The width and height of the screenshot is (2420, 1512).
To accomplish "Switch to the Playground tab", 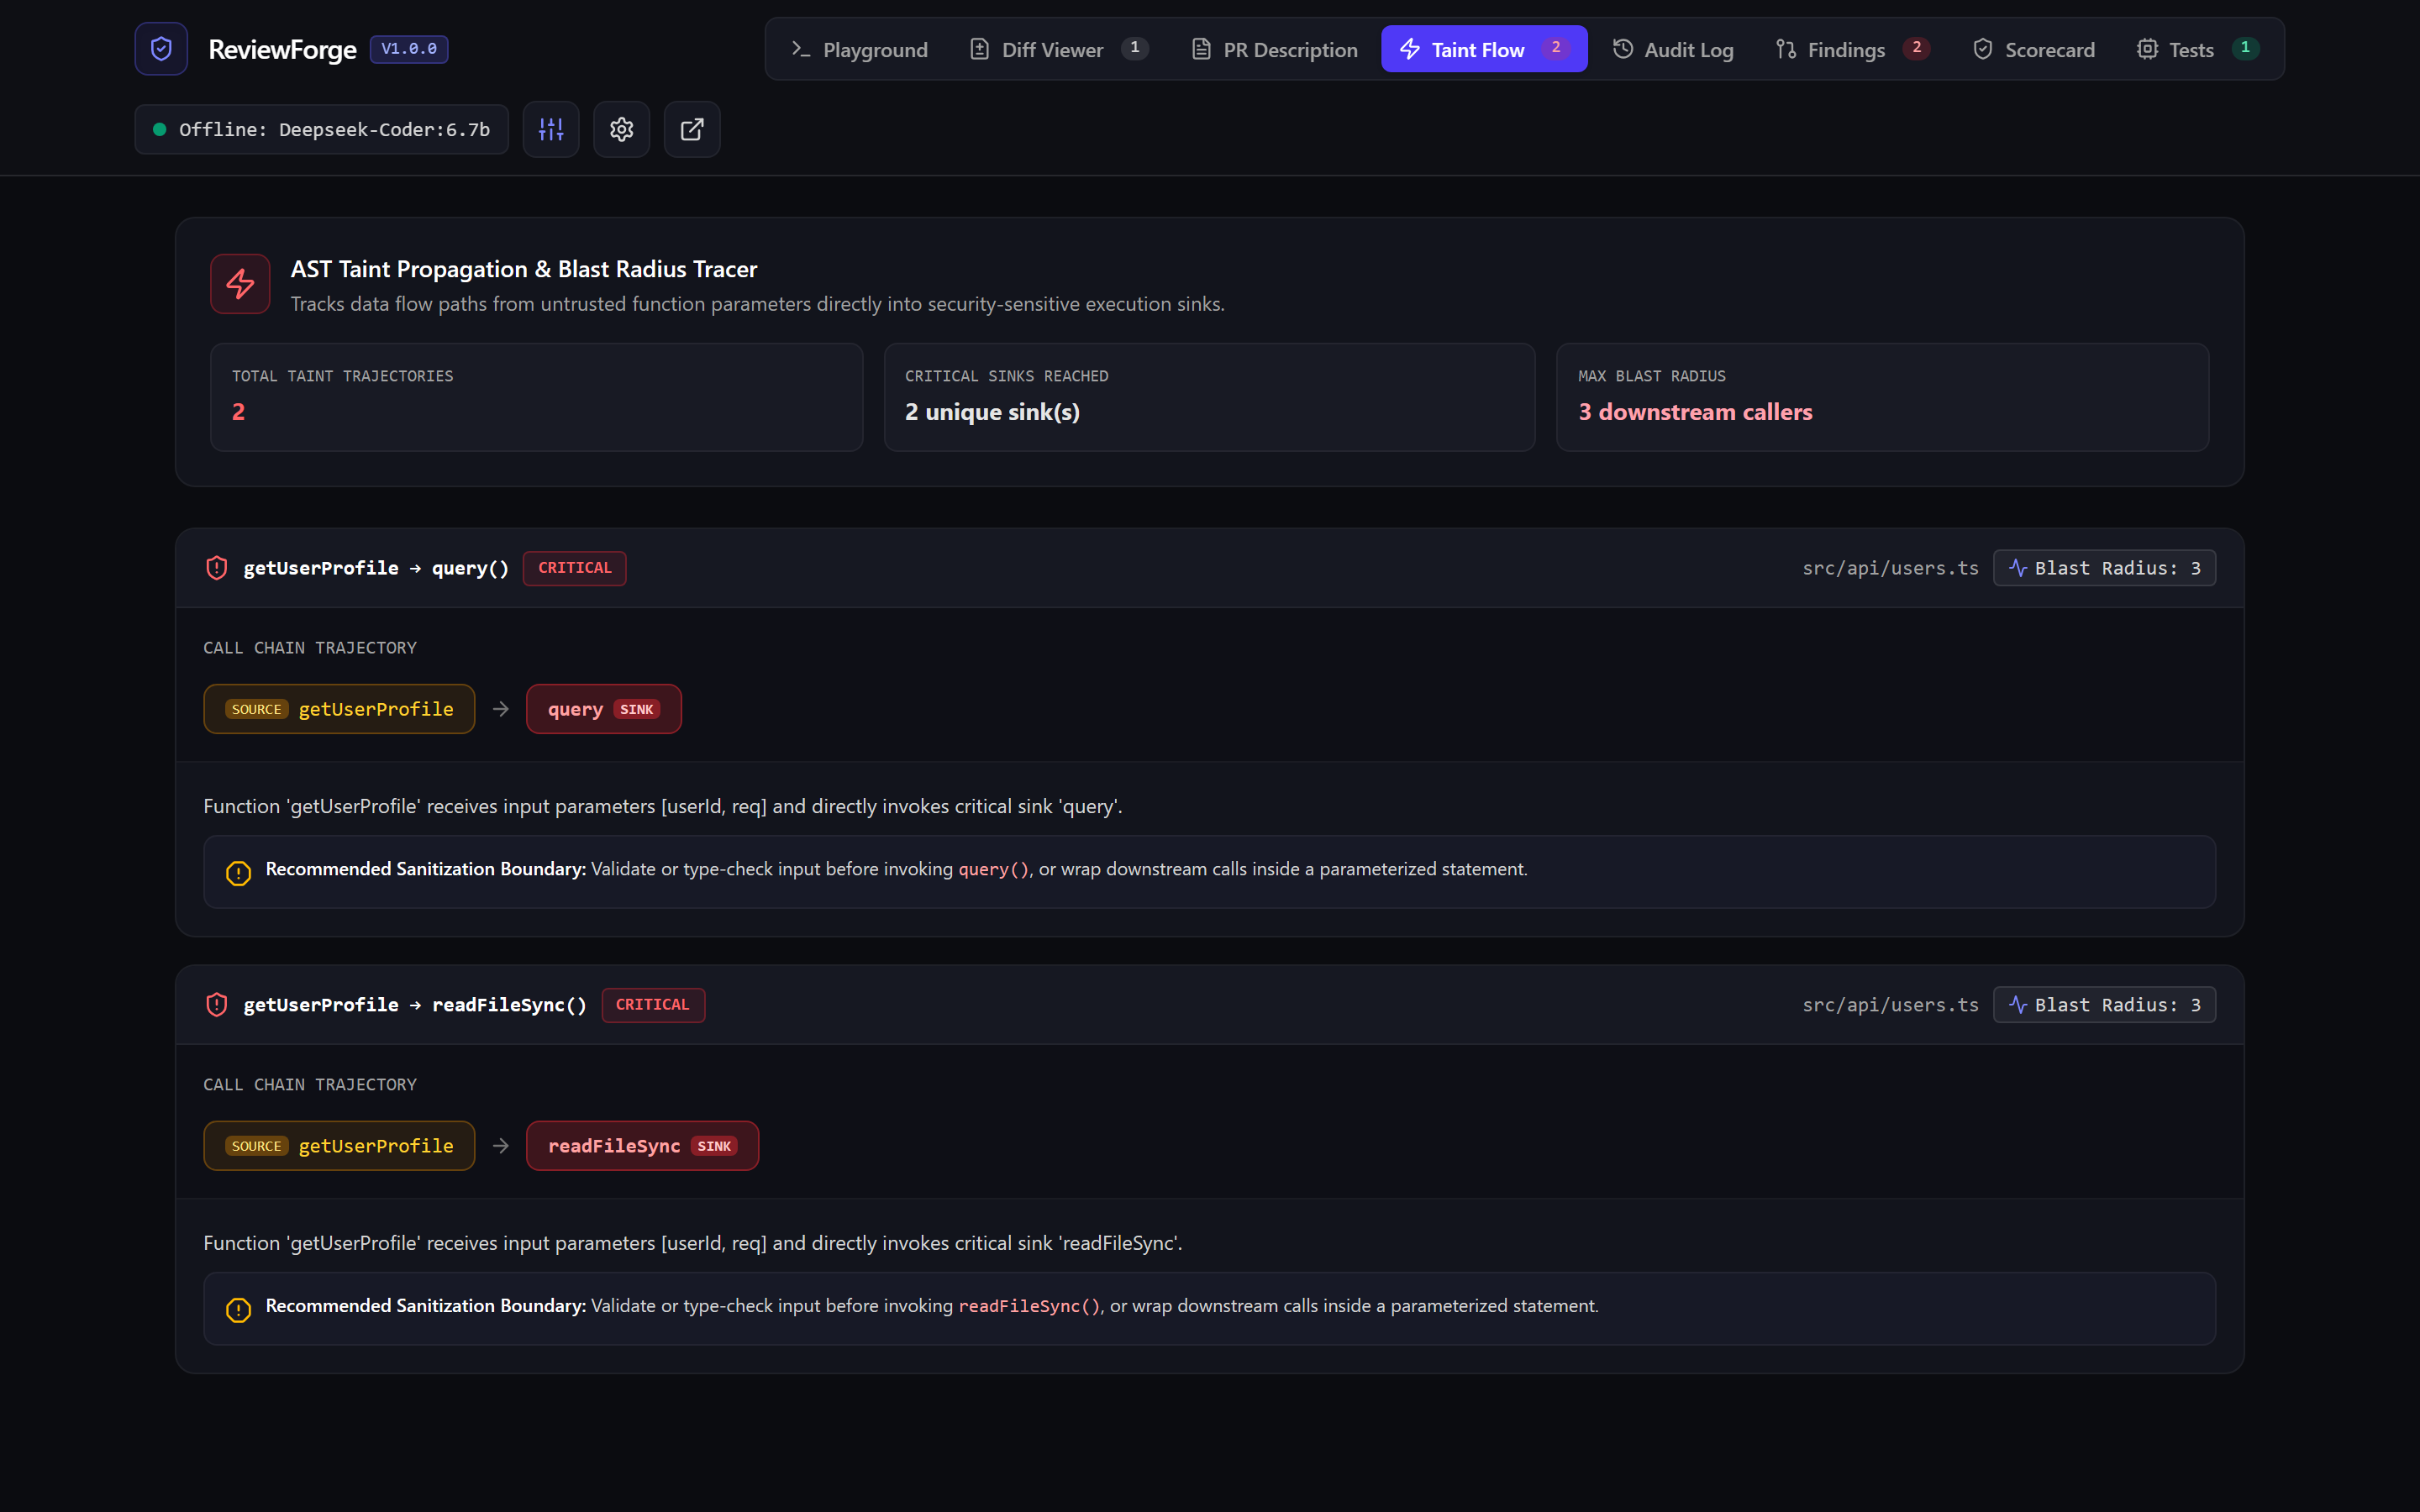I will 860,49.
